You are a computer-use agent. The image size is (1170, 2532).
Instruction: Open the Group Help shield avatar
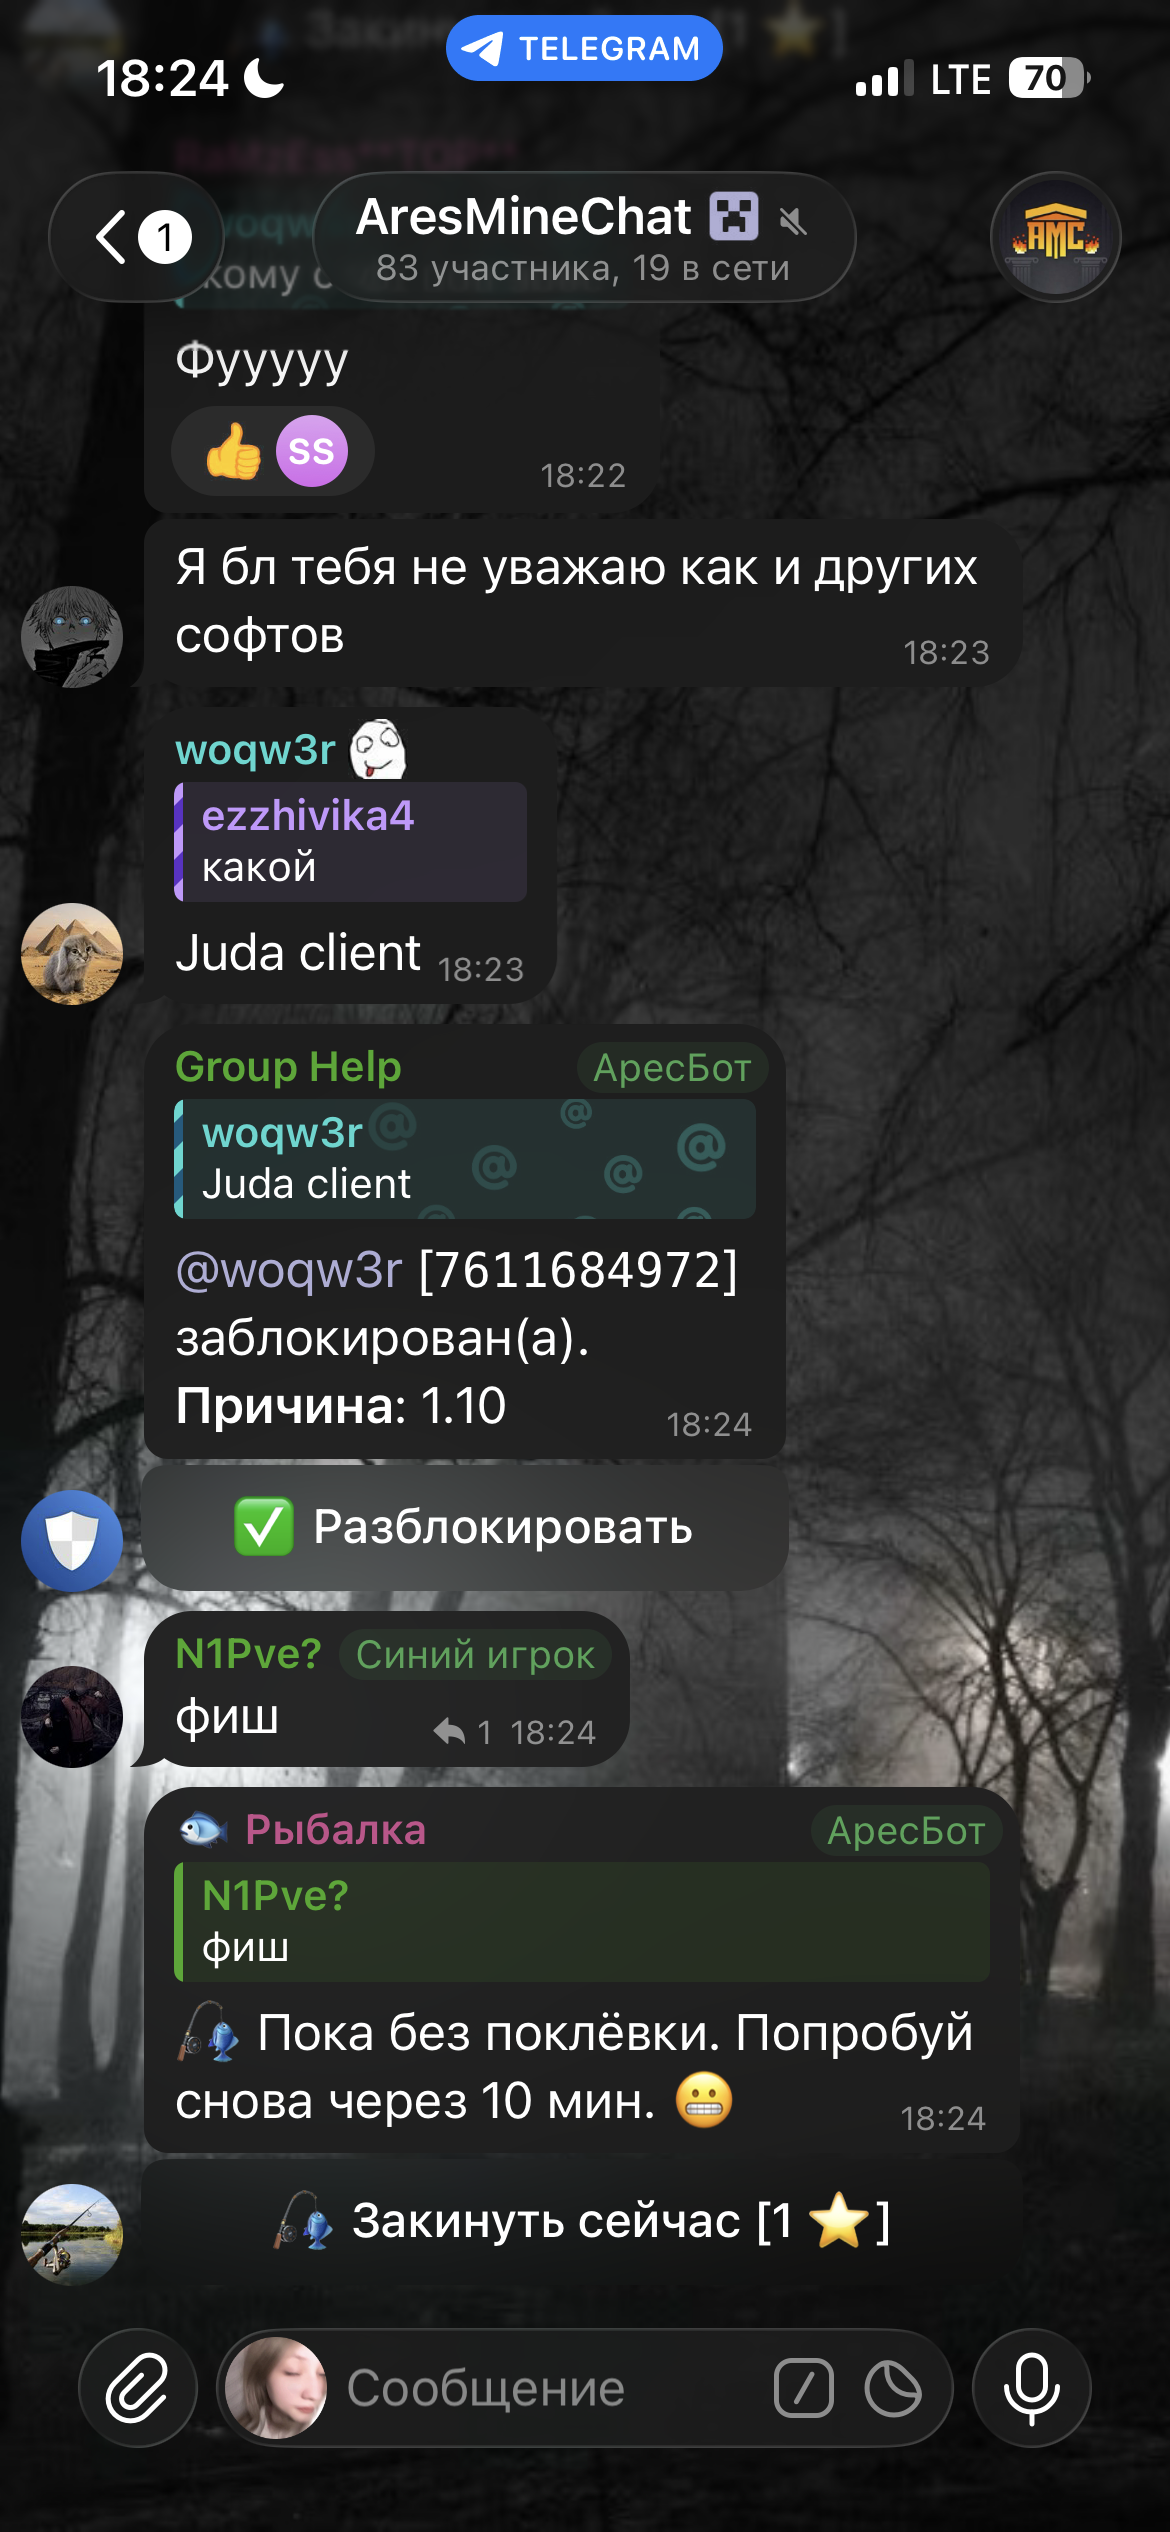72,1540
